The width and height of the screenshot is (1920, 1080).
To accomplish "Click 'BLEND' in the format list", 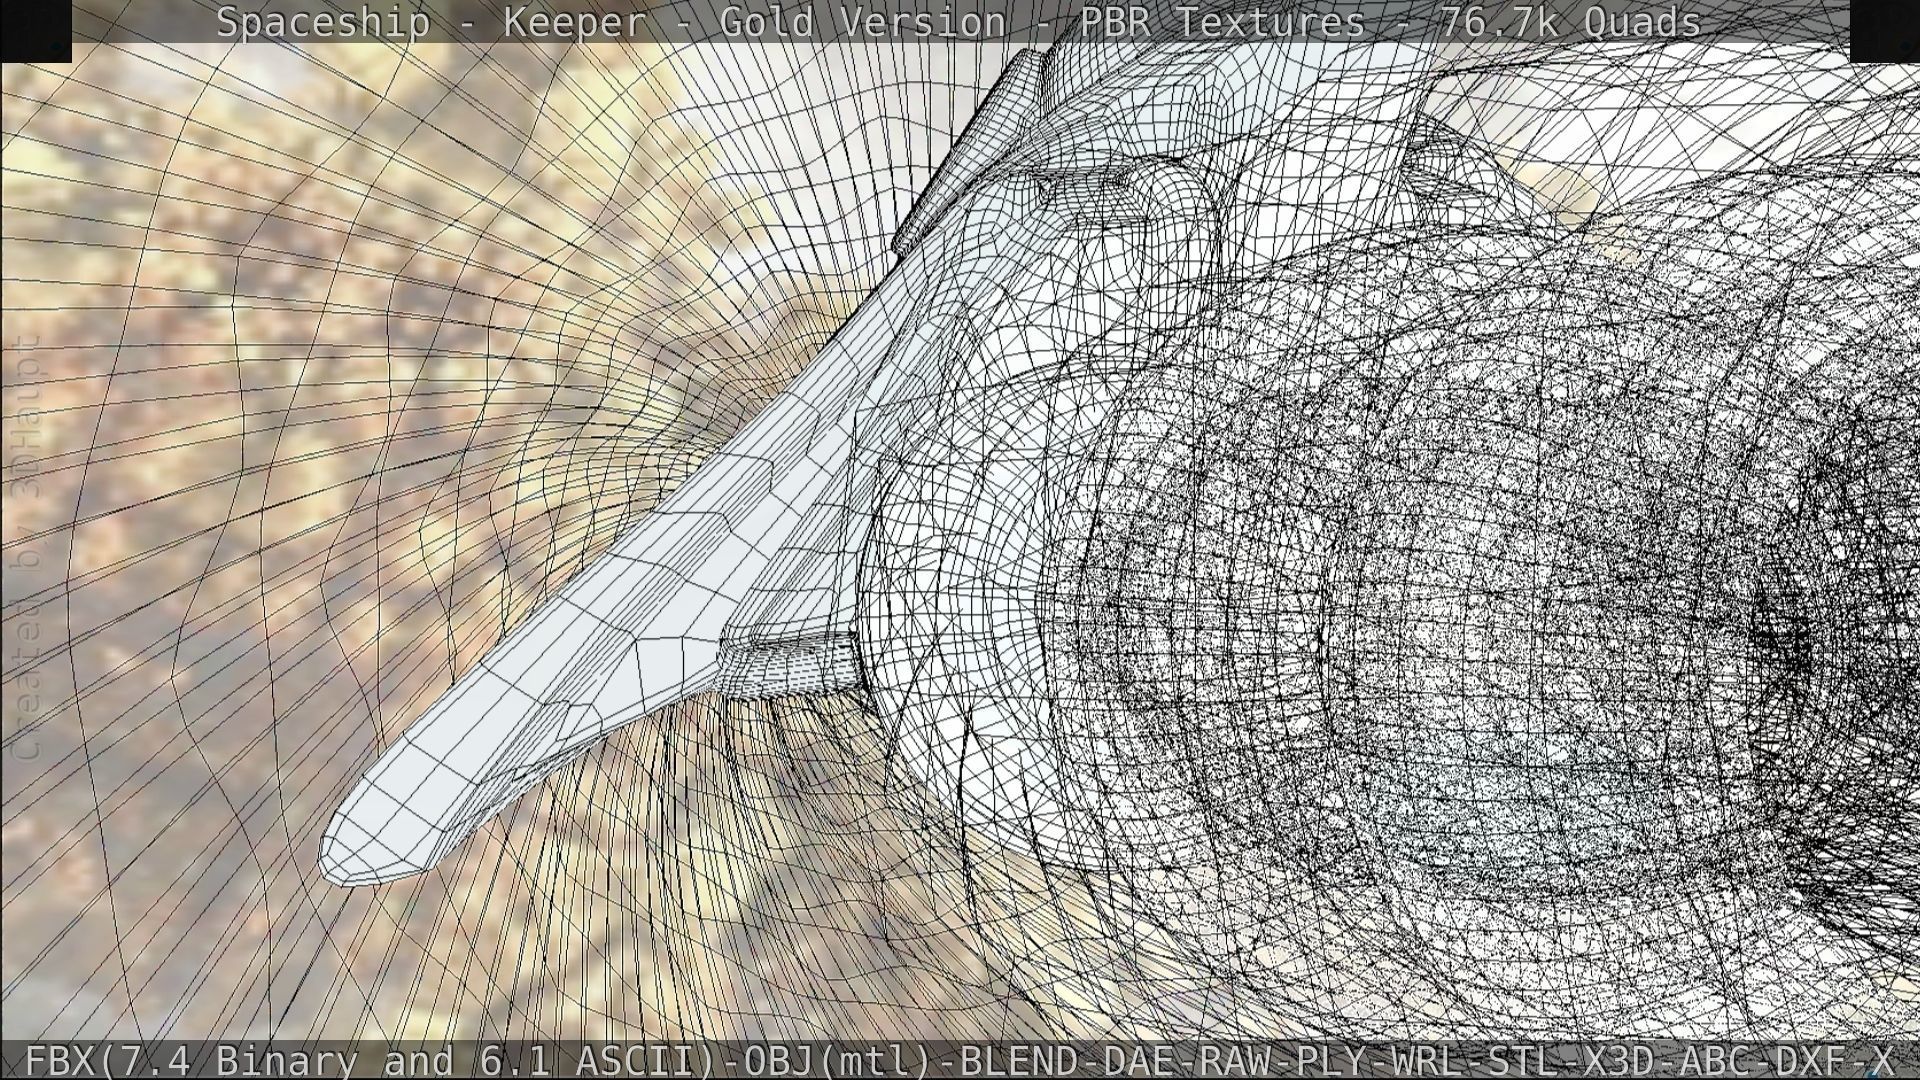I will 1018,1060.
